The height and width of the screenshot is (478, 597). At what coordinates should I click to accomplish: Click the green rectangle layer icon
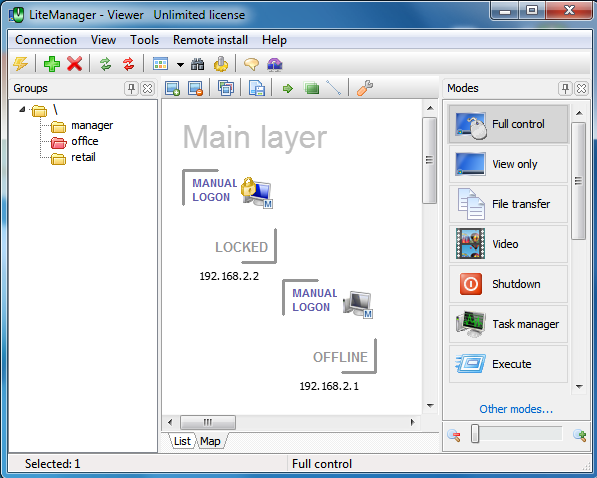pyautogui.click(x=311, y=88)
